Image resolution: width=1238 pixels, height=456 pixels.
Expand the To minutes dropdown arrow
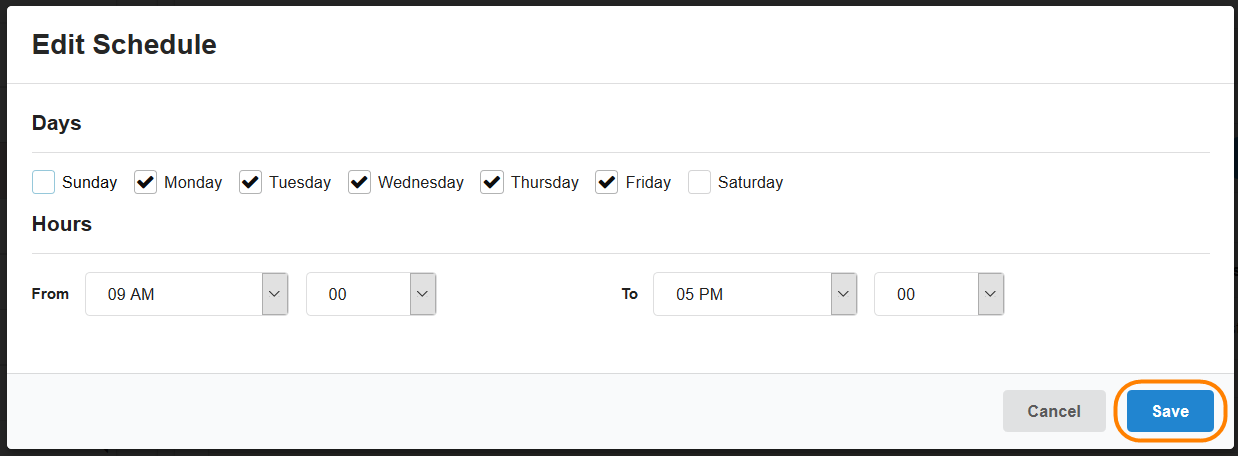coord(991,294)
